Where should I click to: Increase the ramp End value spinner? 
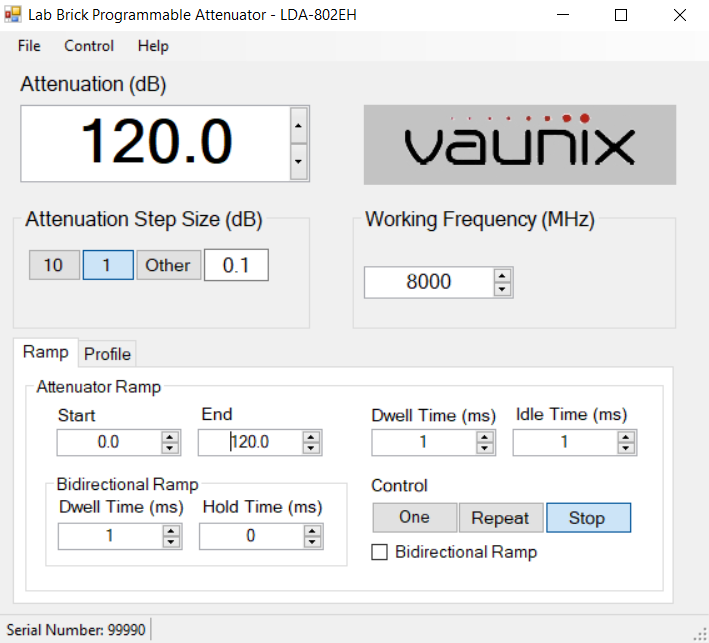312,436
